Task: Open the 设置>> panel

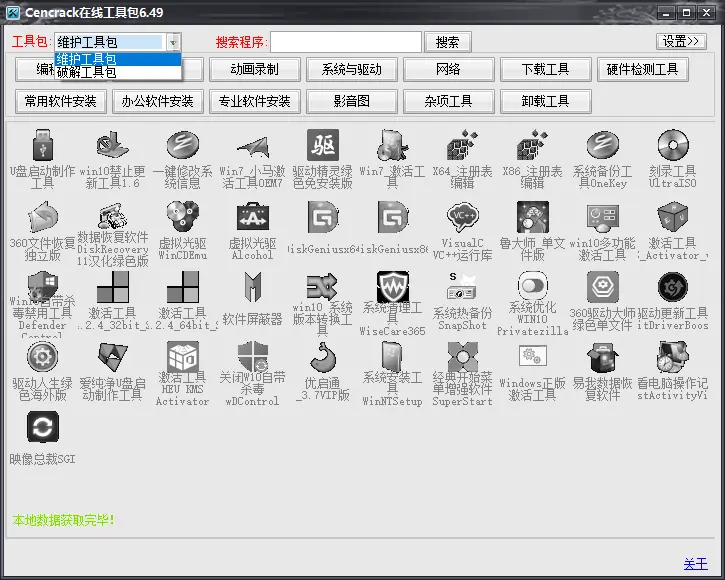Action: [x=681, y=41]
